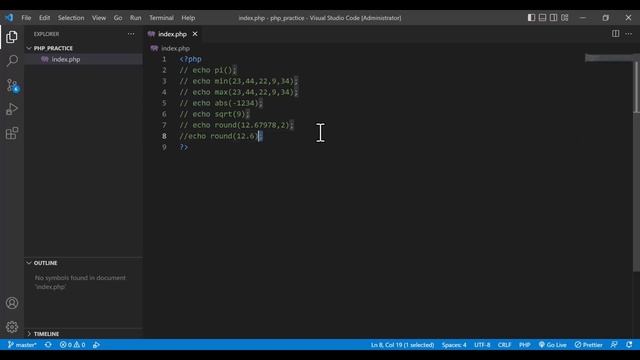Click line 2 with echo pi()
Viewport: 640px width, 360px height.
[x=208, y=70]
